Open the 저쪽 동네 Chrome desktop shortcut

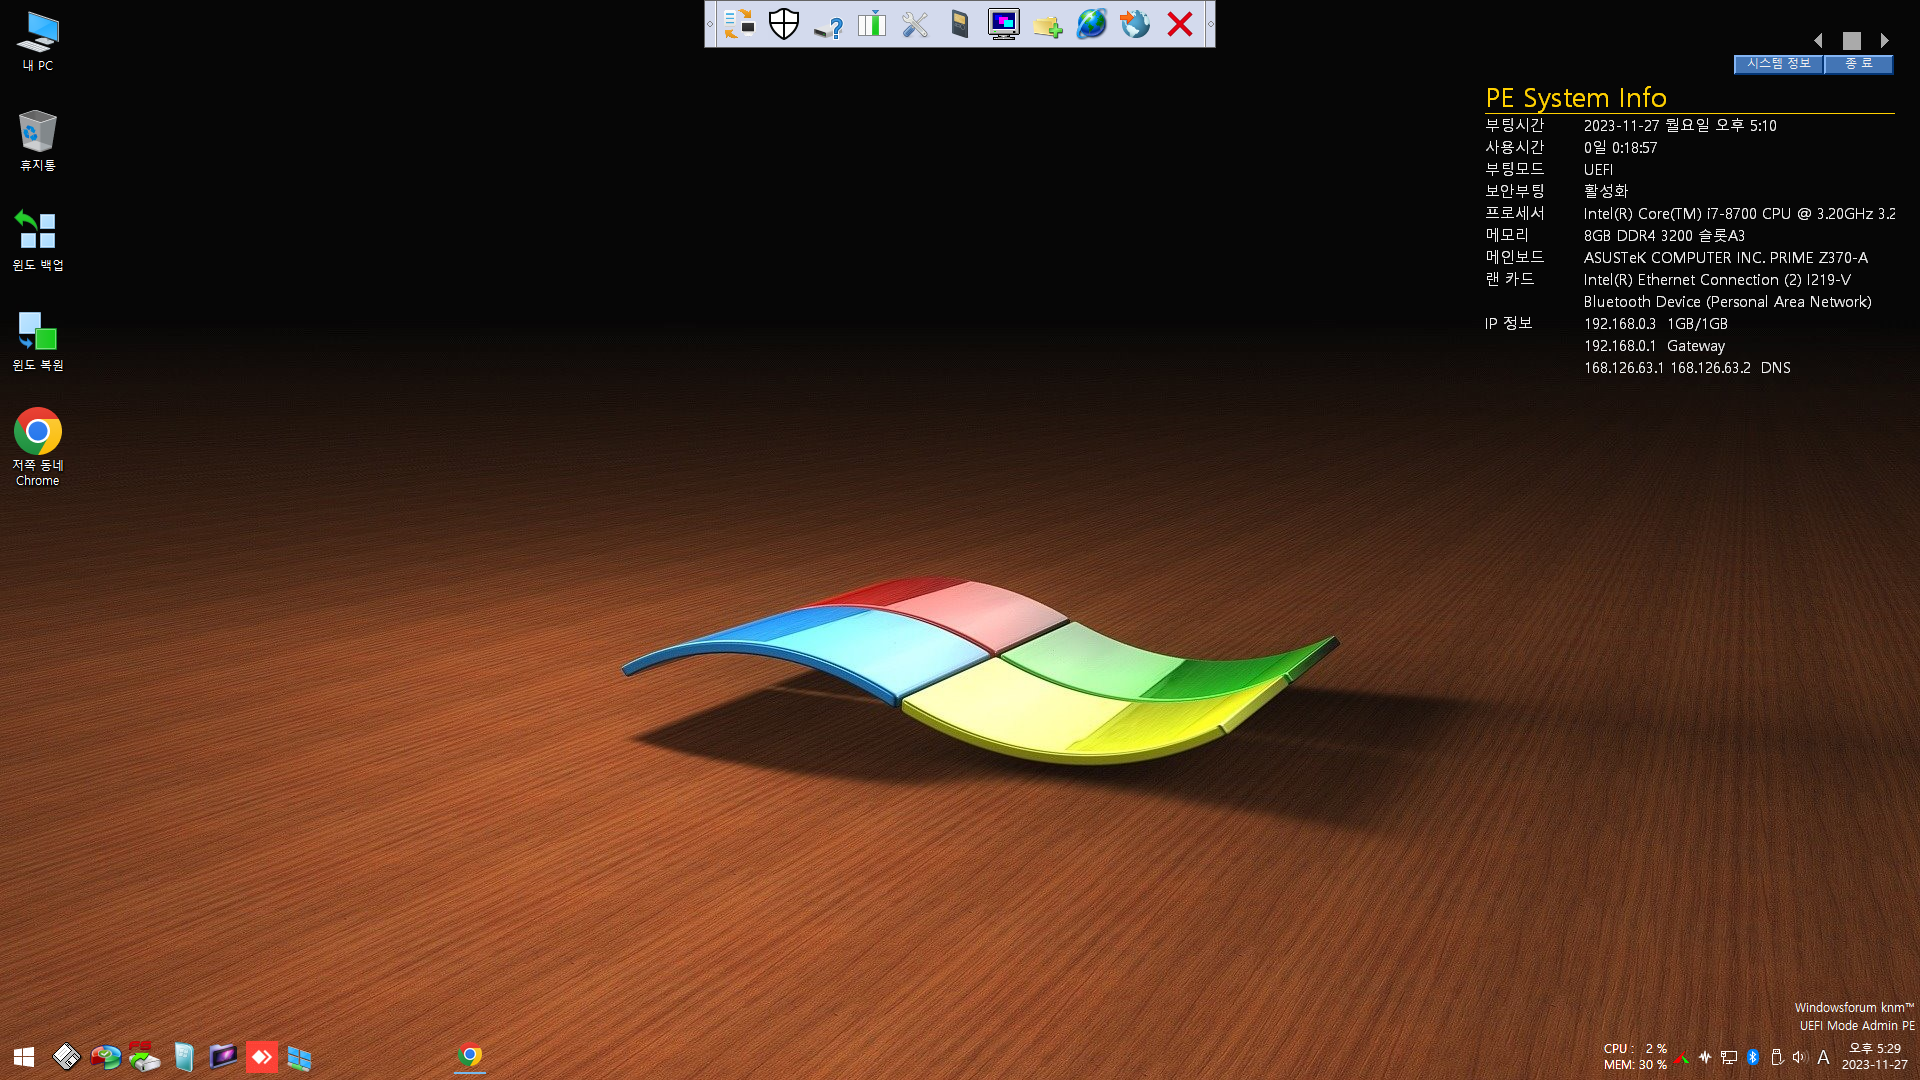(x=38, y=447)
